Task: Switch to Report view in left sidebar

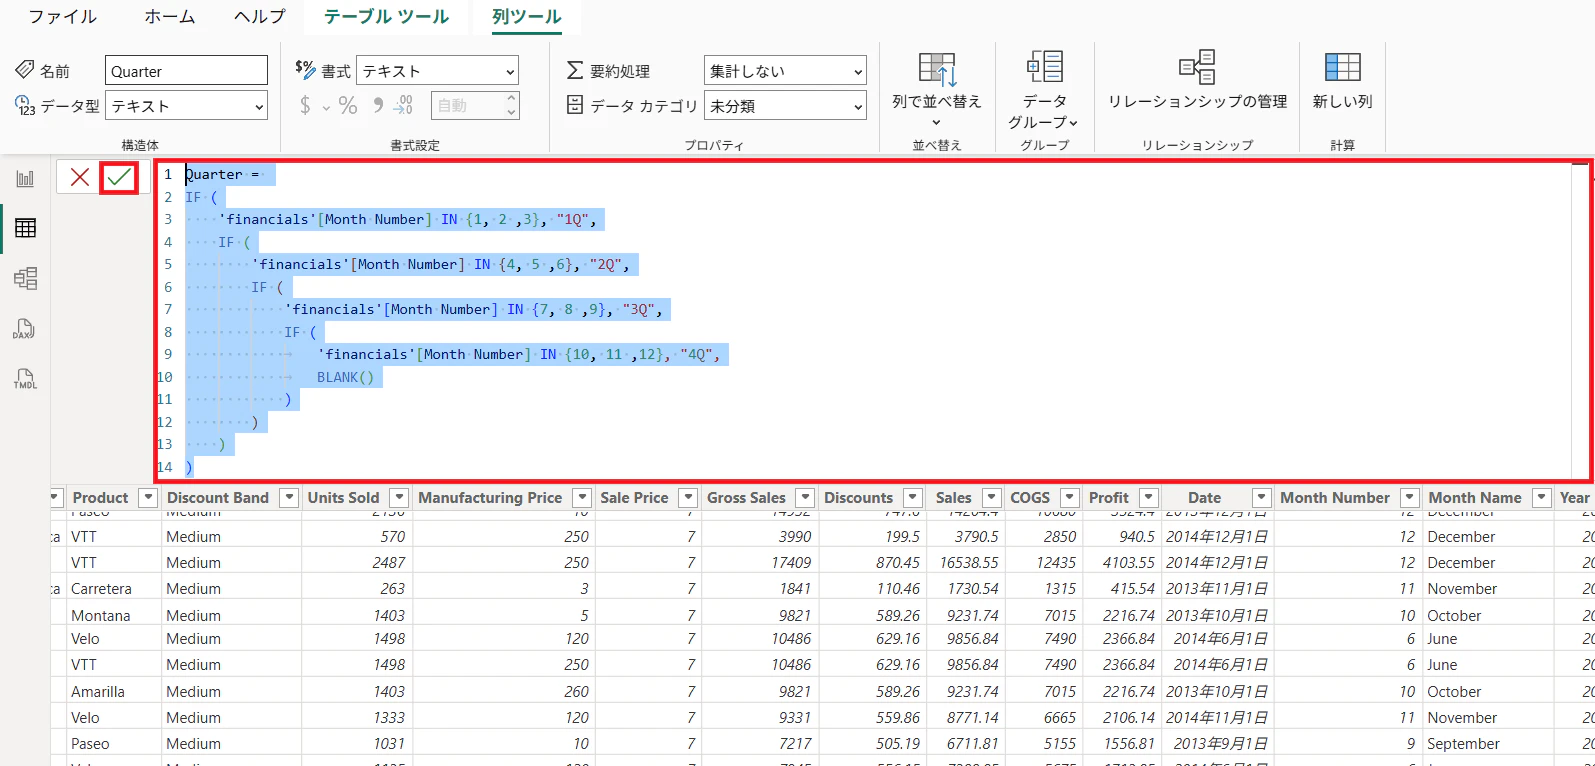Action: point(25,179)
